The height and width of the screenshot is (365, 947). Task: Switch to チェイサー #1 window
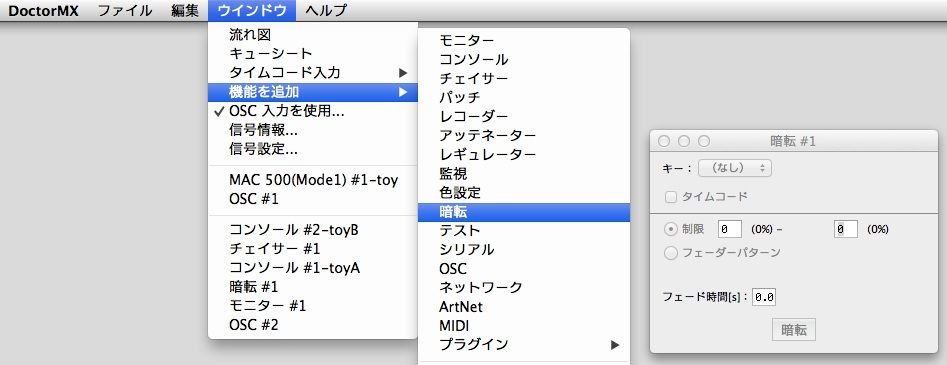(313, 248)
